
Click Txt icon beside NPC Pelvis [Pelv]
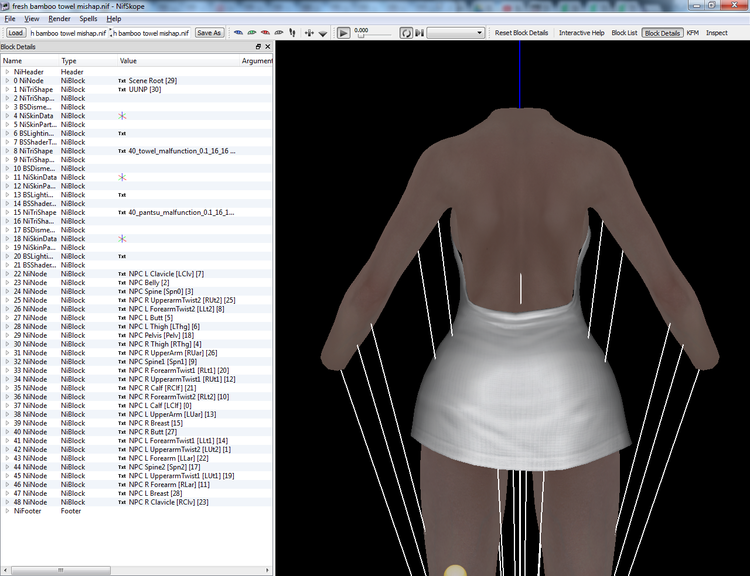(x=122, y=335)
